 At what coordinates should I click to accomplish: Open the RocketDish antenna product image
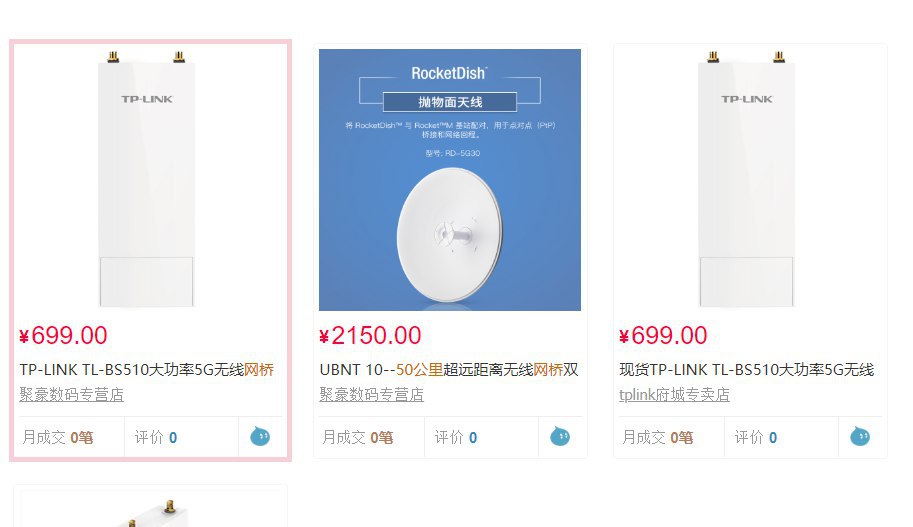tap(450, 180)
